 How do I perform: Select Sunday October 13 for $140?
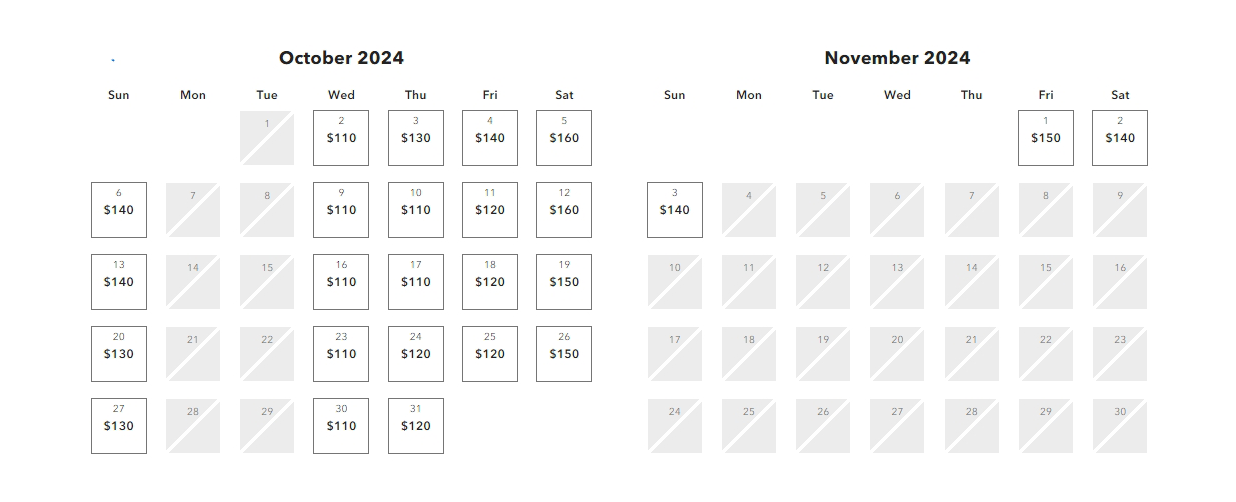click(x=119, y=282)
